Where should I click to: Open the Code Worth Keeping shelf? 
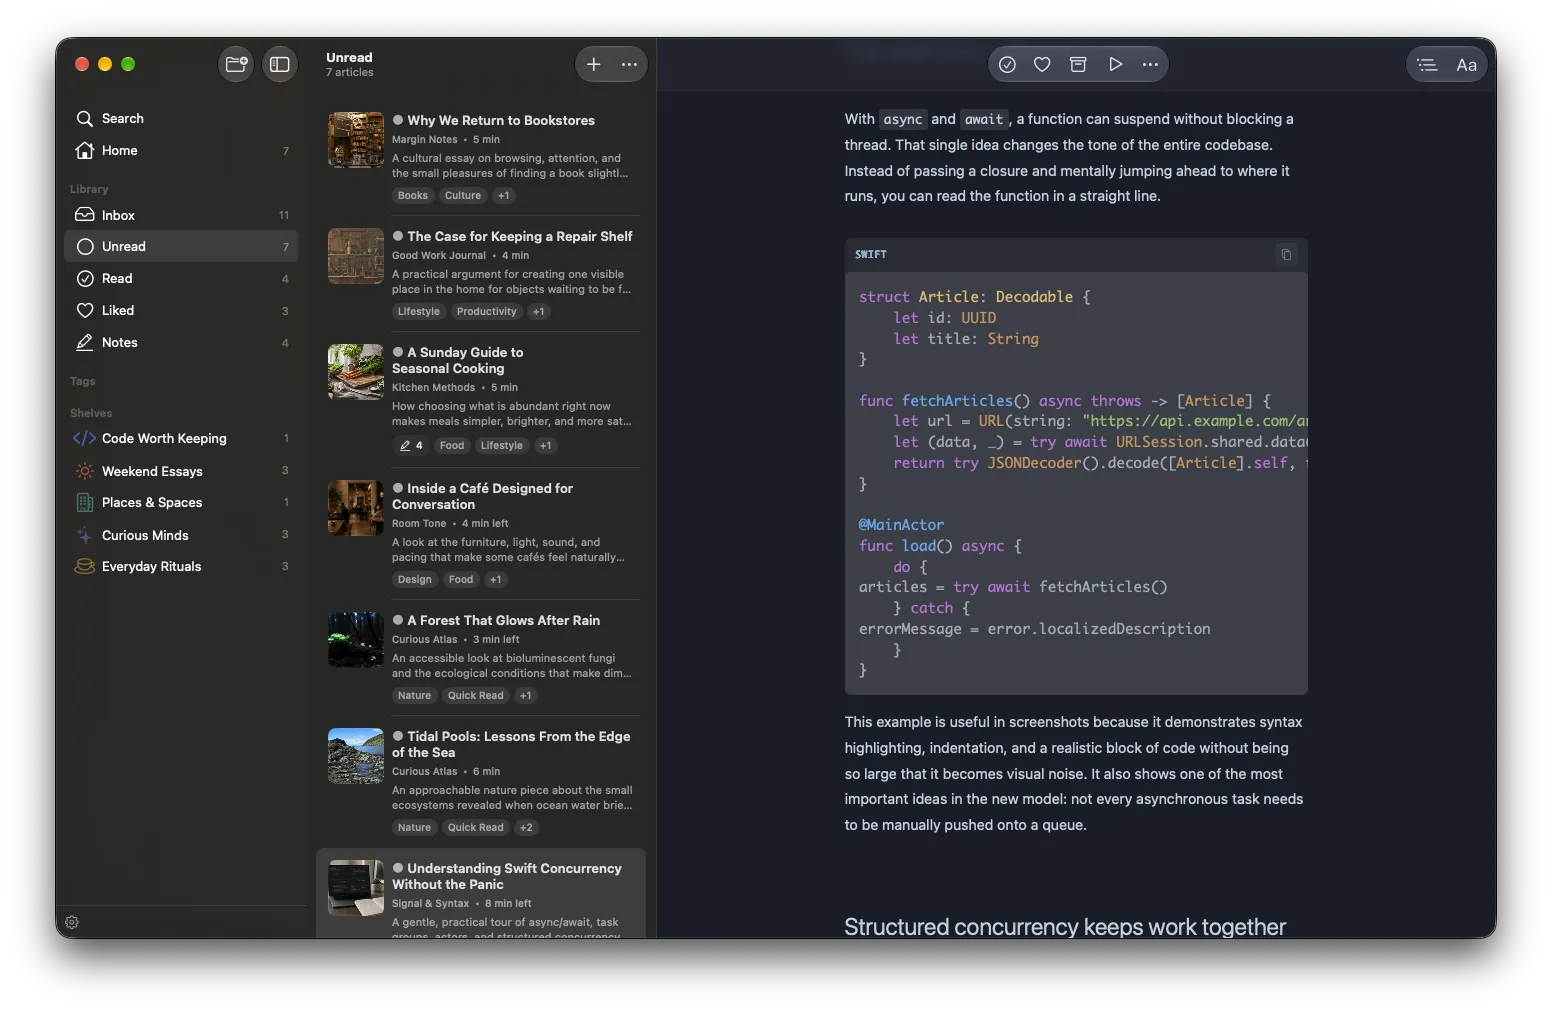[181, 438]
